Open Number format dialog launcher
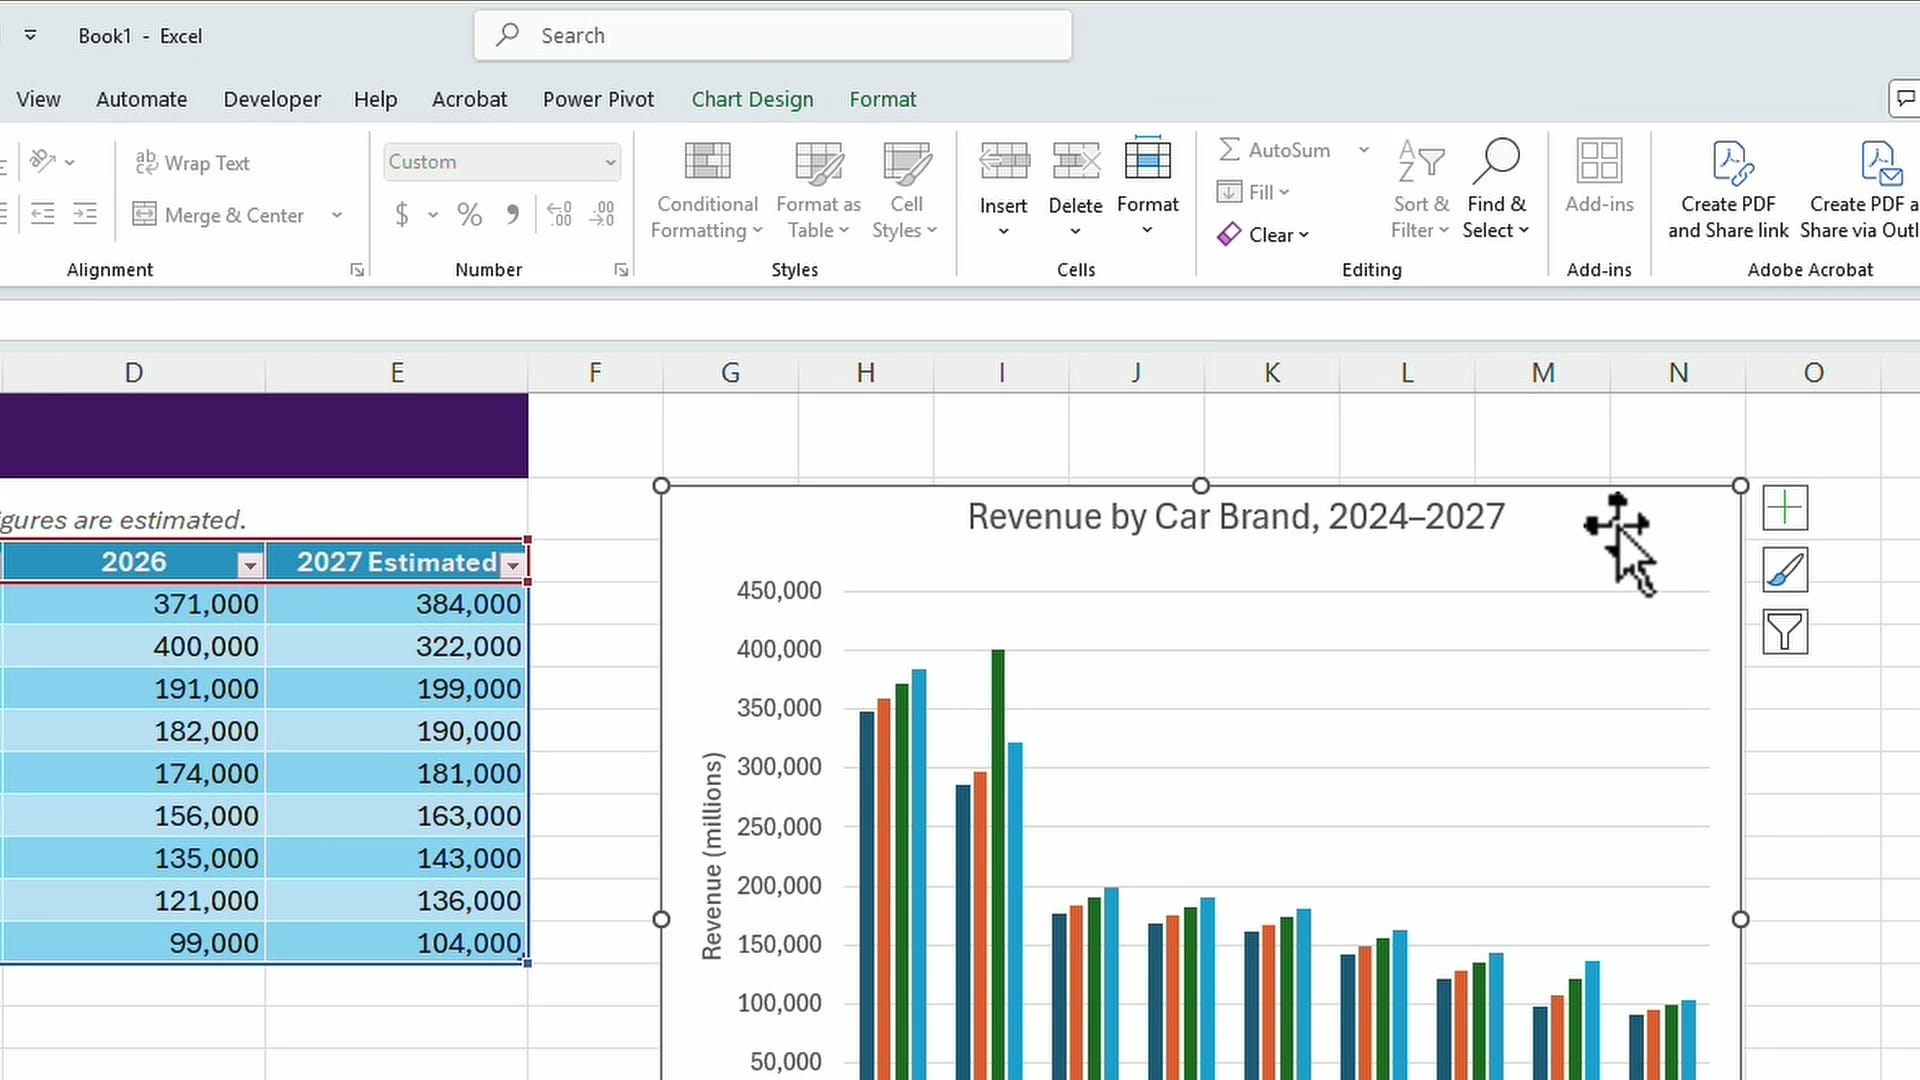Image resolution: width=1920 pixels, height=1080 pixels. click(x=621, y=270)
